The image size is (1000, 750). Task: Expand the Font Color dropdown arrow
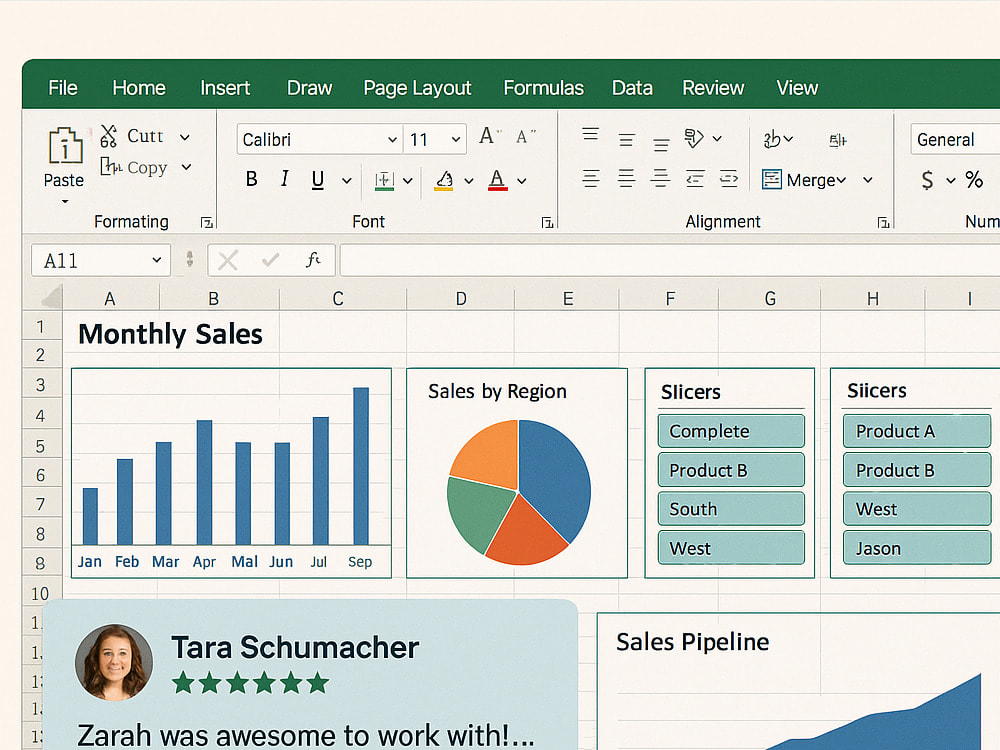(x=522, y=181)
